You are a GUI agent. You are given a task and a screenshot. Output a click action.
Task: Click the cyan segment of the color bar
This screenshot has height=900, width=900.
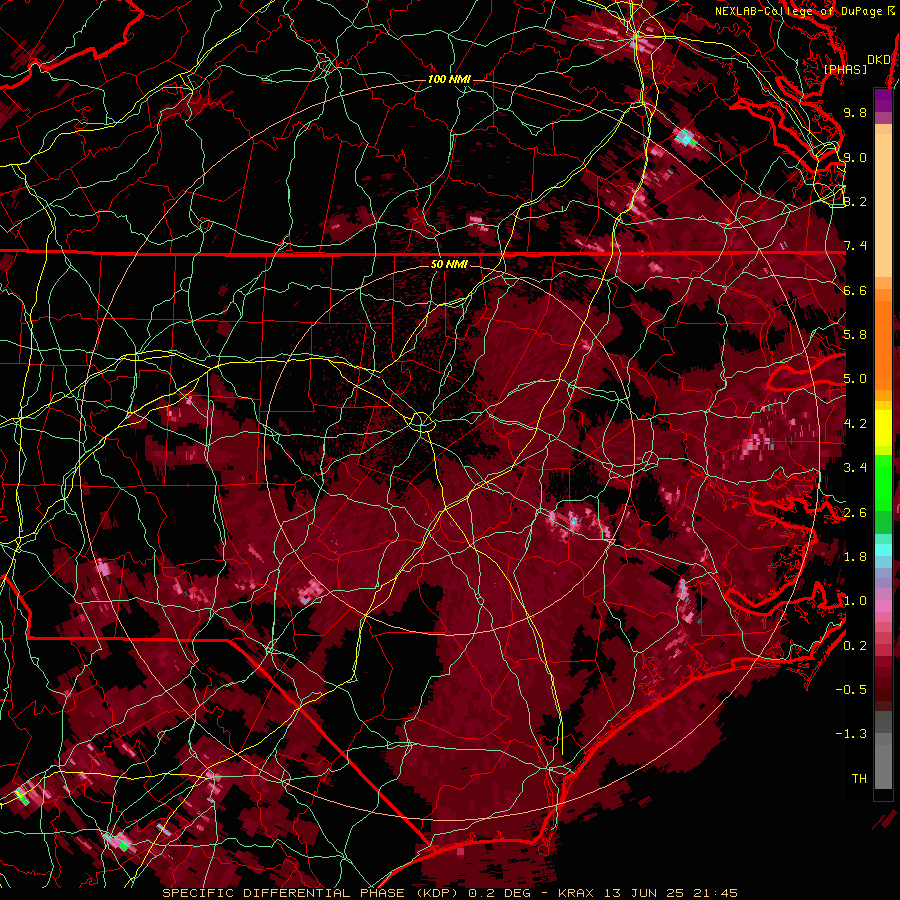click(x=883, y=550)
